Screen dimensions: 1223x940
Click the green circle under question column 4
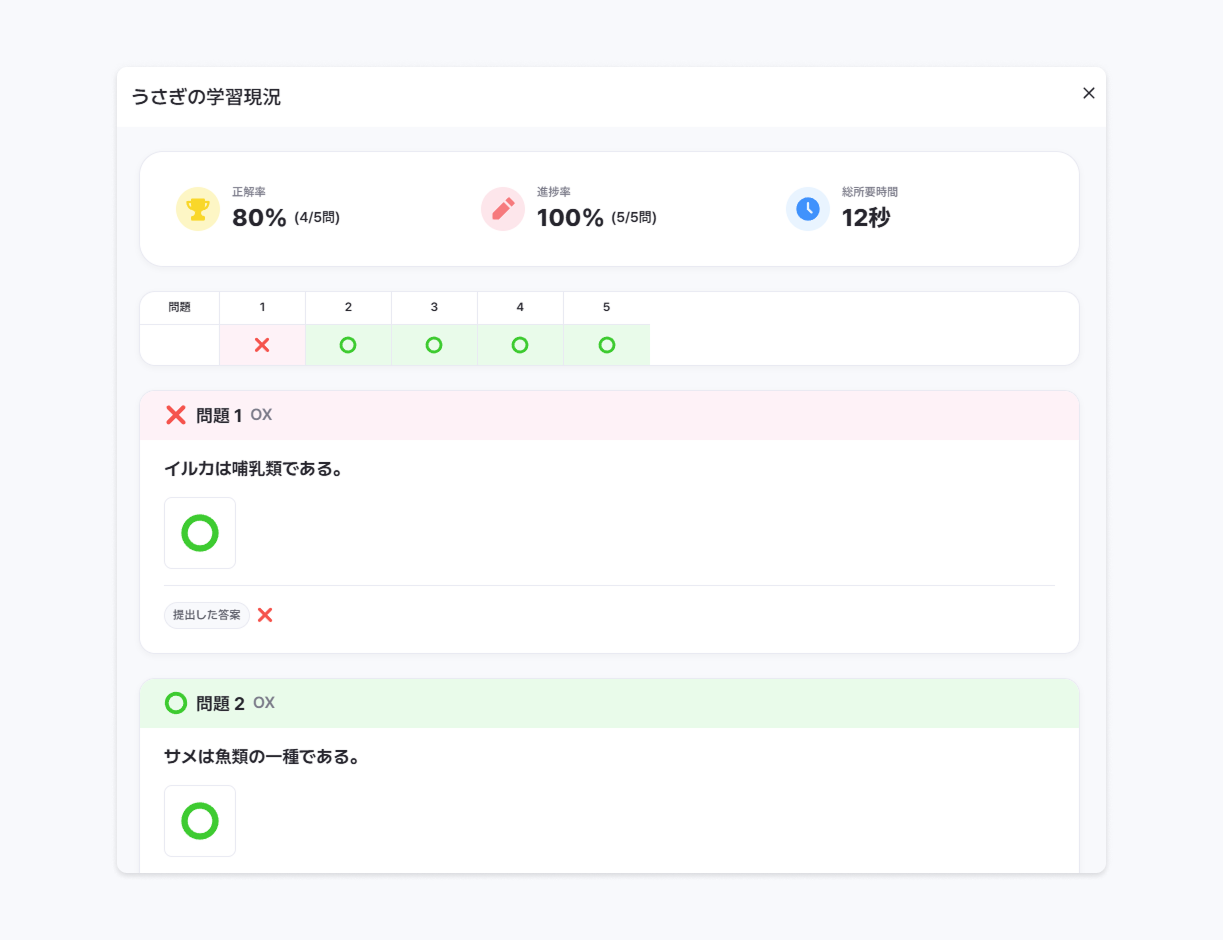(x=520, y=345)
